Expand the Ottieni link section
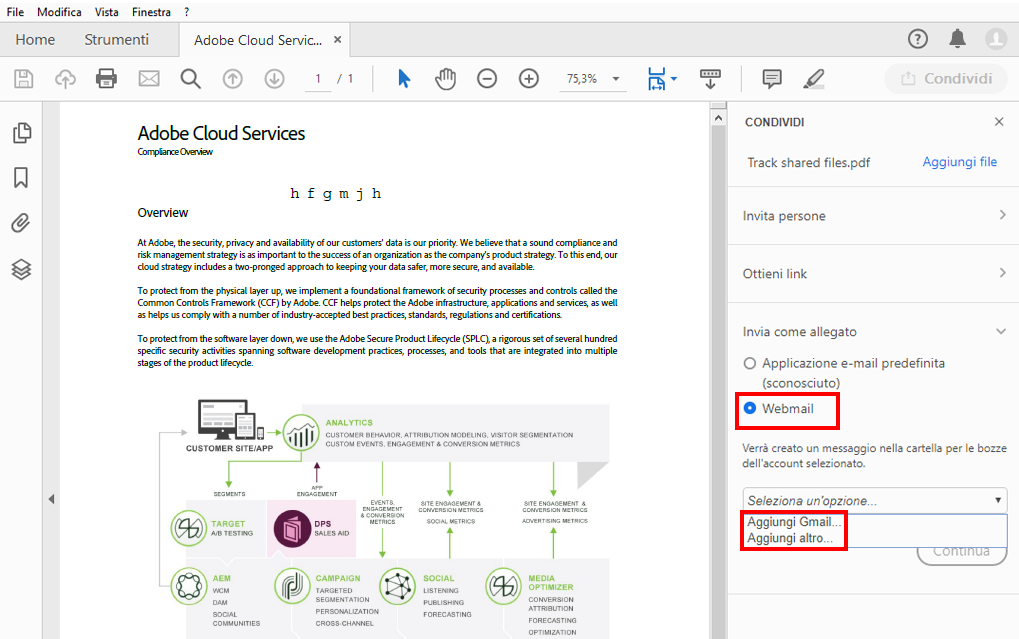 (x=872, y=273)
